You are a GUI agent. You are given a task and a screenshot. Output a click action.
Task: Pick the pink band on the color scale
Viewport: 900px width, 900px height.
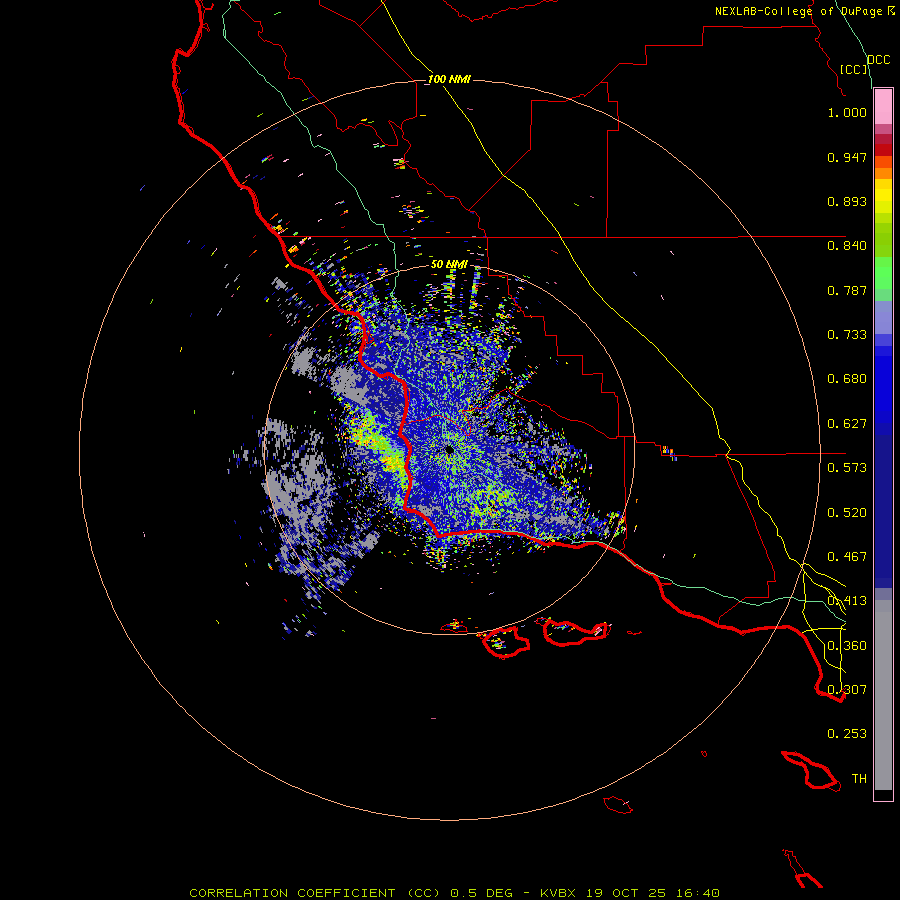[x=883, y=107]
